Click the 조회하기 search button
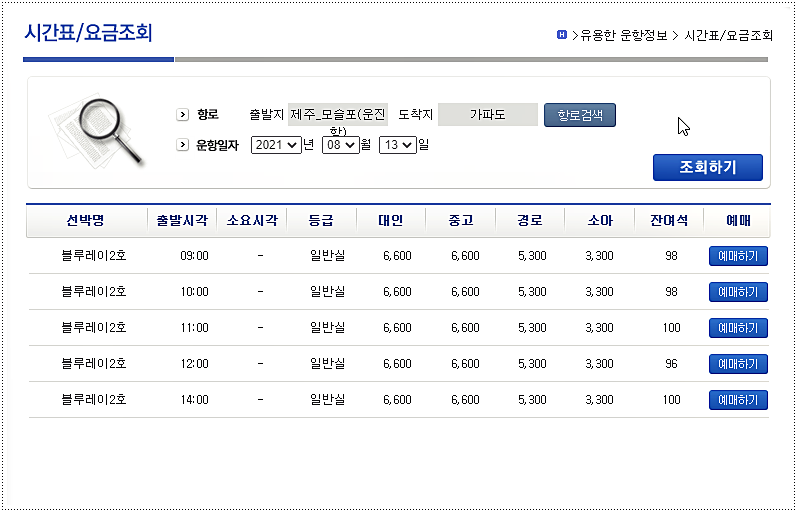 click(708, 167)
